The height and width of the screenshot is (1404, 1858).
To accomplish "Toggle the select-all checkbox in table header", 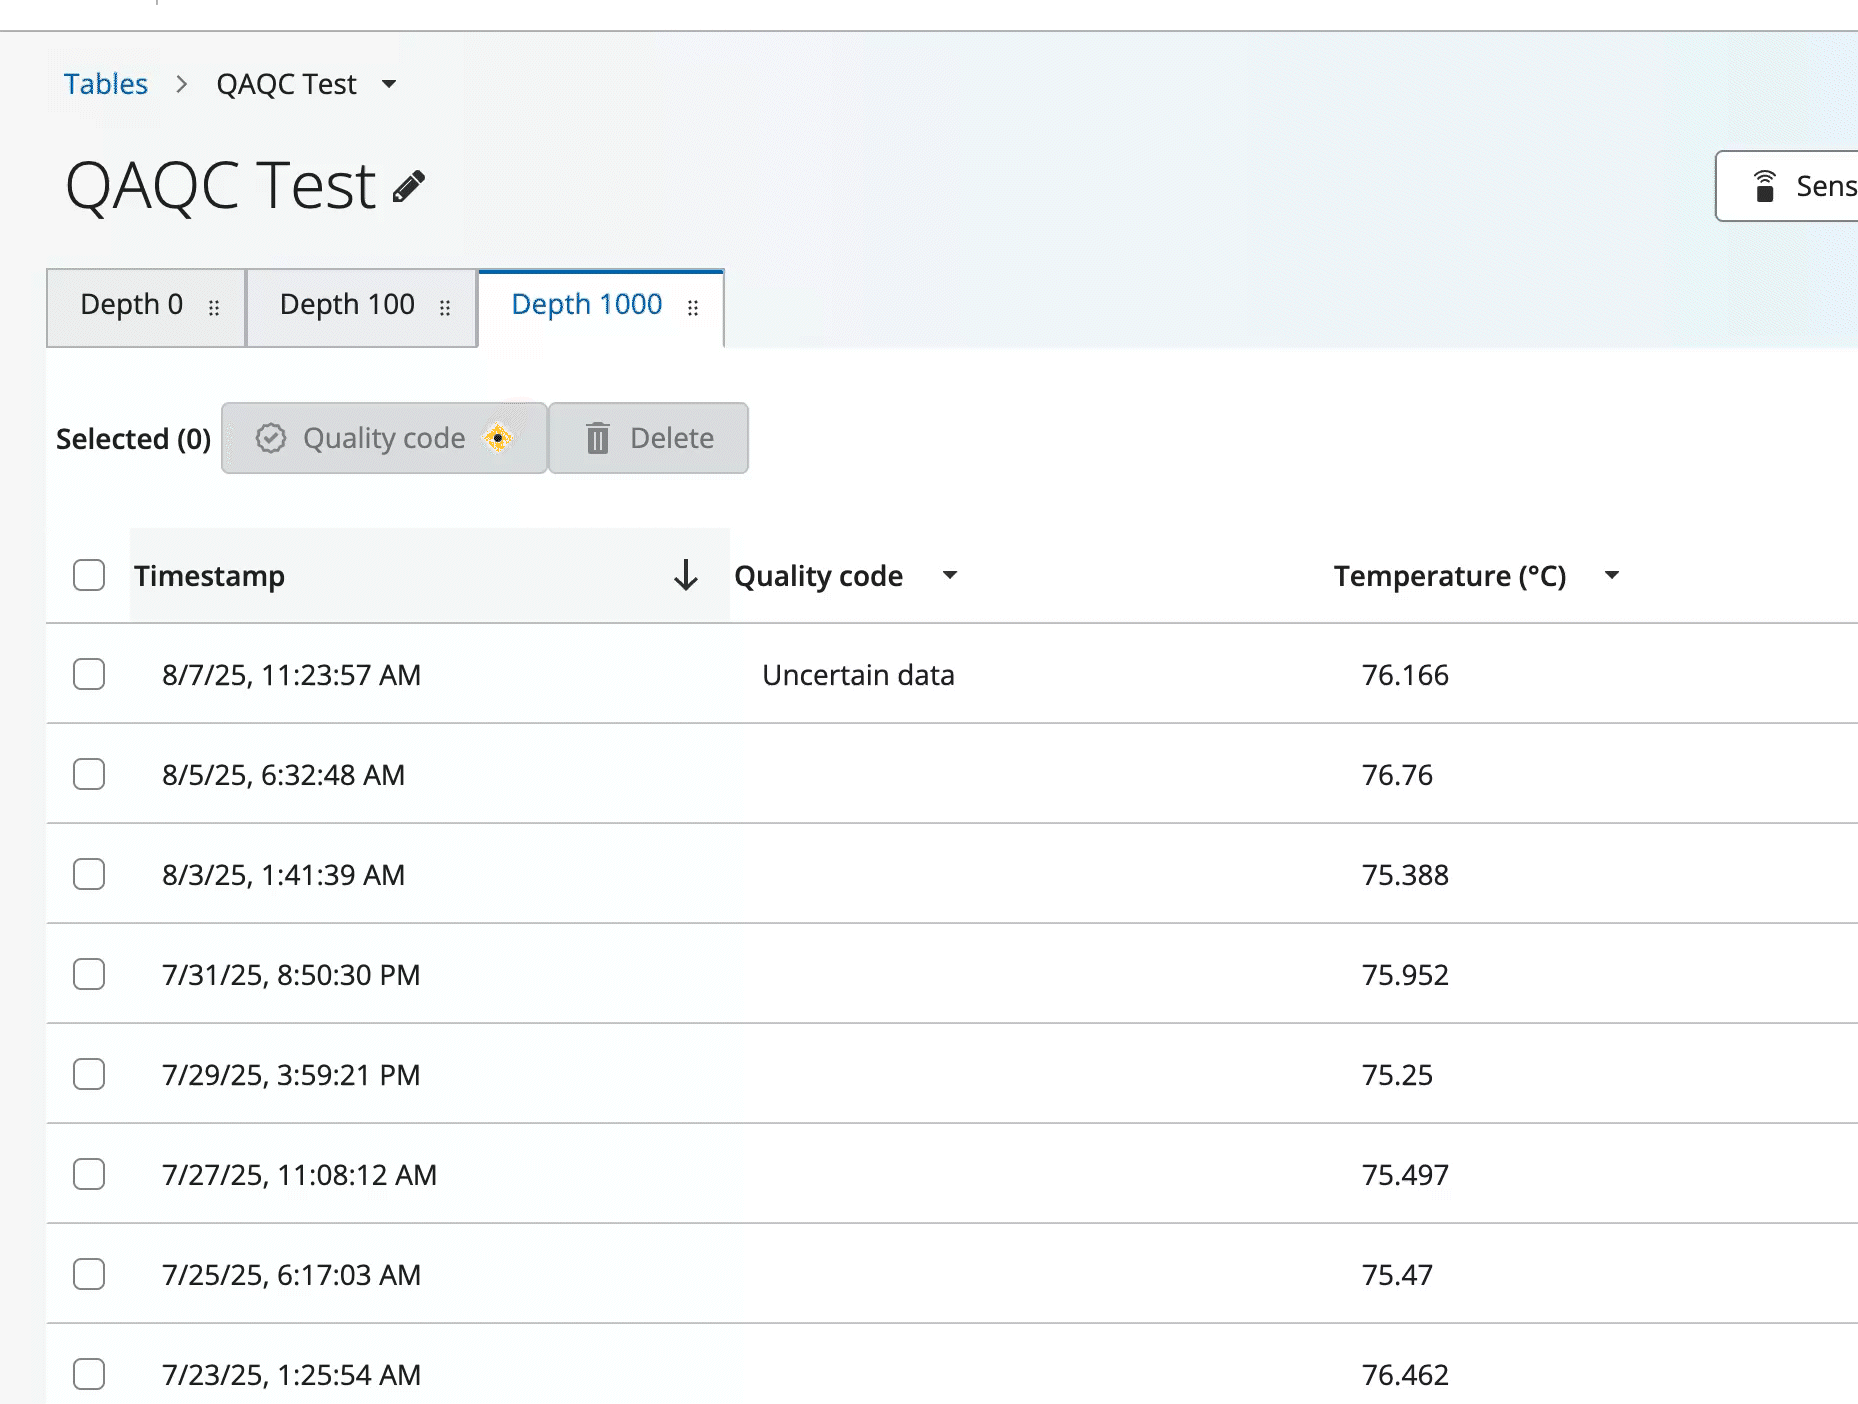I will pyautogui.click(x=89, y=575).
